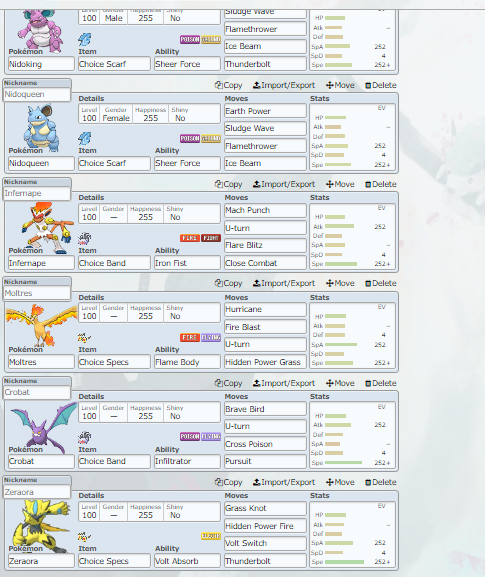This screenshot has height=577, width=485.
Task: Delete the Crobat set
Action: point(381,383)
